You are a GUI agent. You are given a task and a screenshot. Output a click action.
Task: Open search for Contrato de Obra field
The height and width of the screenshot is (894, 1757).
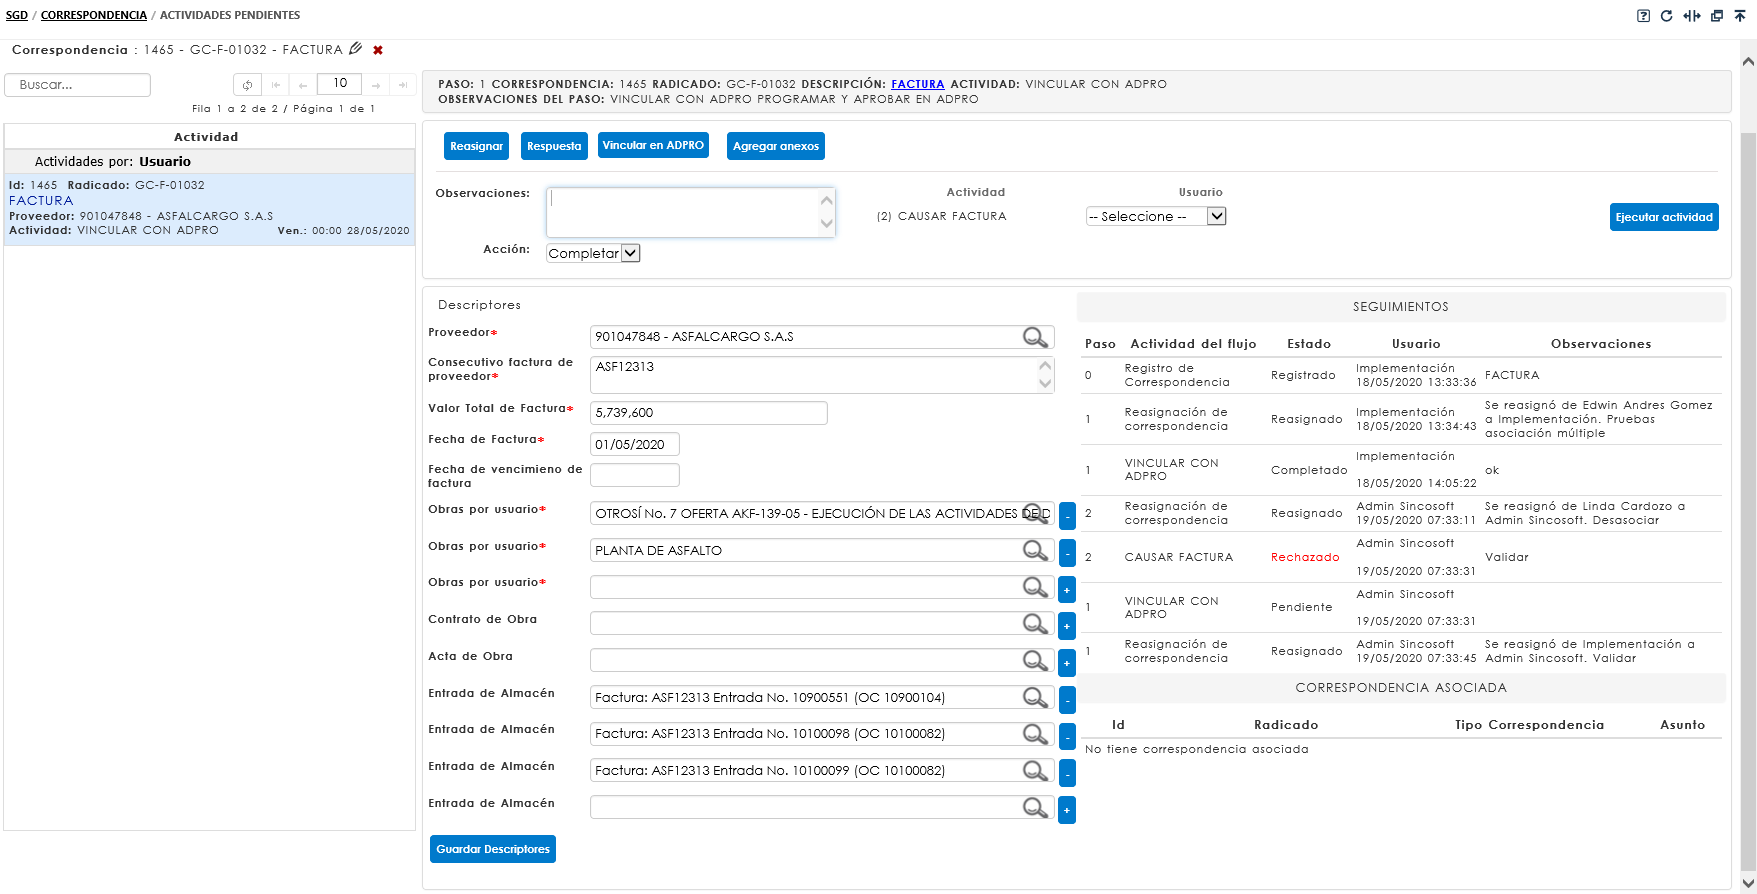pos(1035,624)
